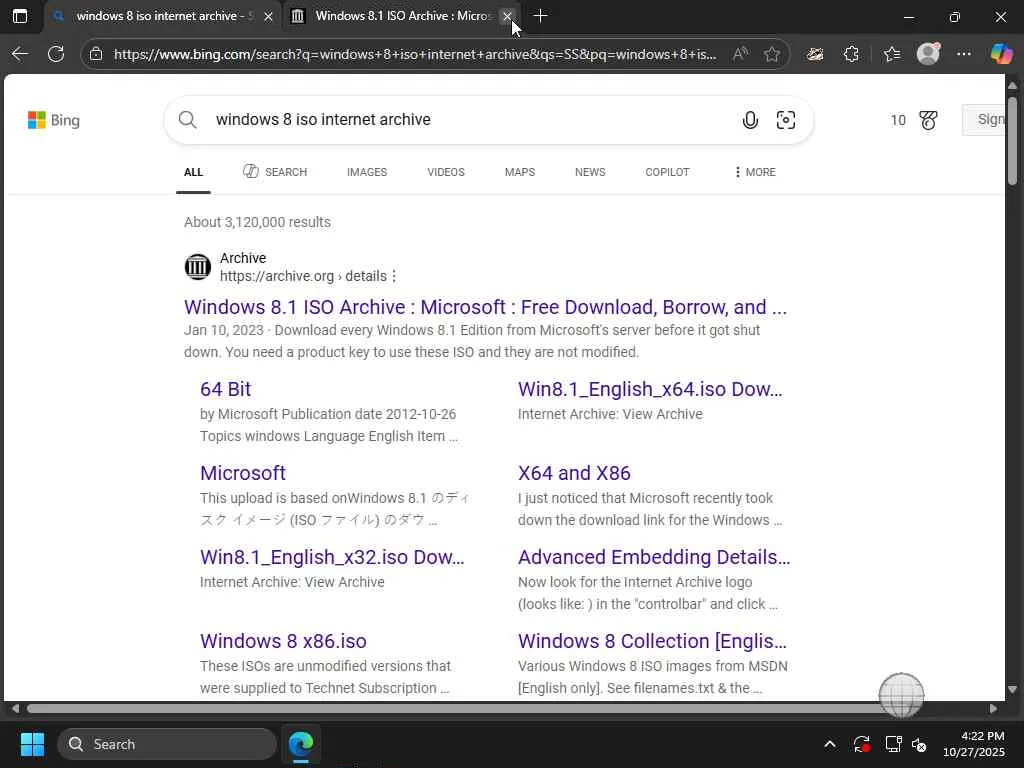
Task: Click the sync status tray icon
Action: point(861,744)
